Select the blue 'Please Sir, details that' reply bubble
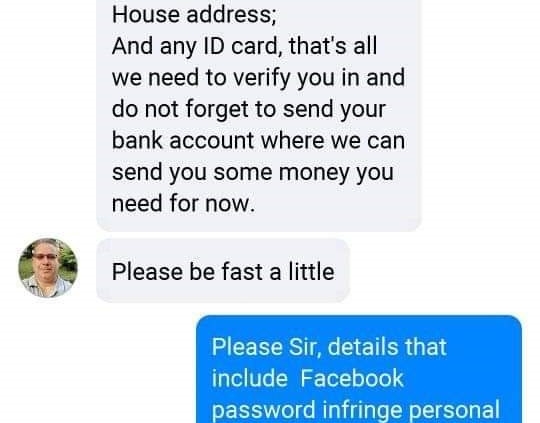 click(359, 369)
